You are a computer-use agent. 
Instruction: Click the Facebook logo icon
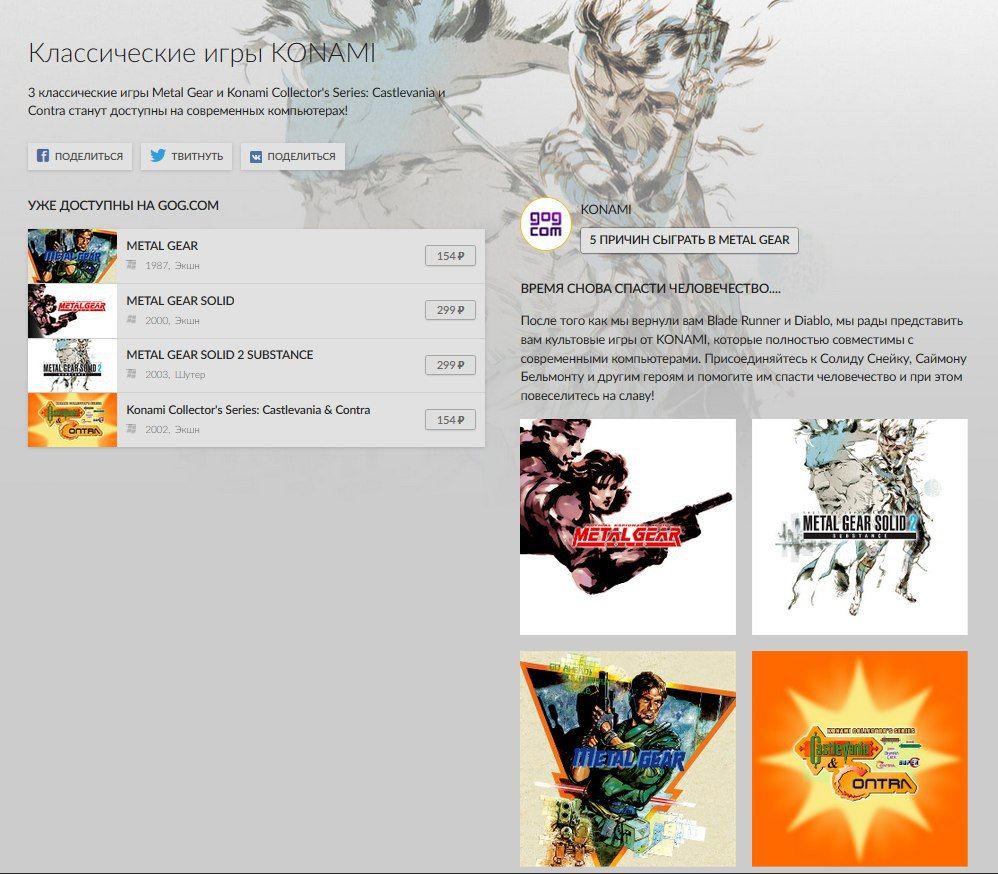point(43,156)
